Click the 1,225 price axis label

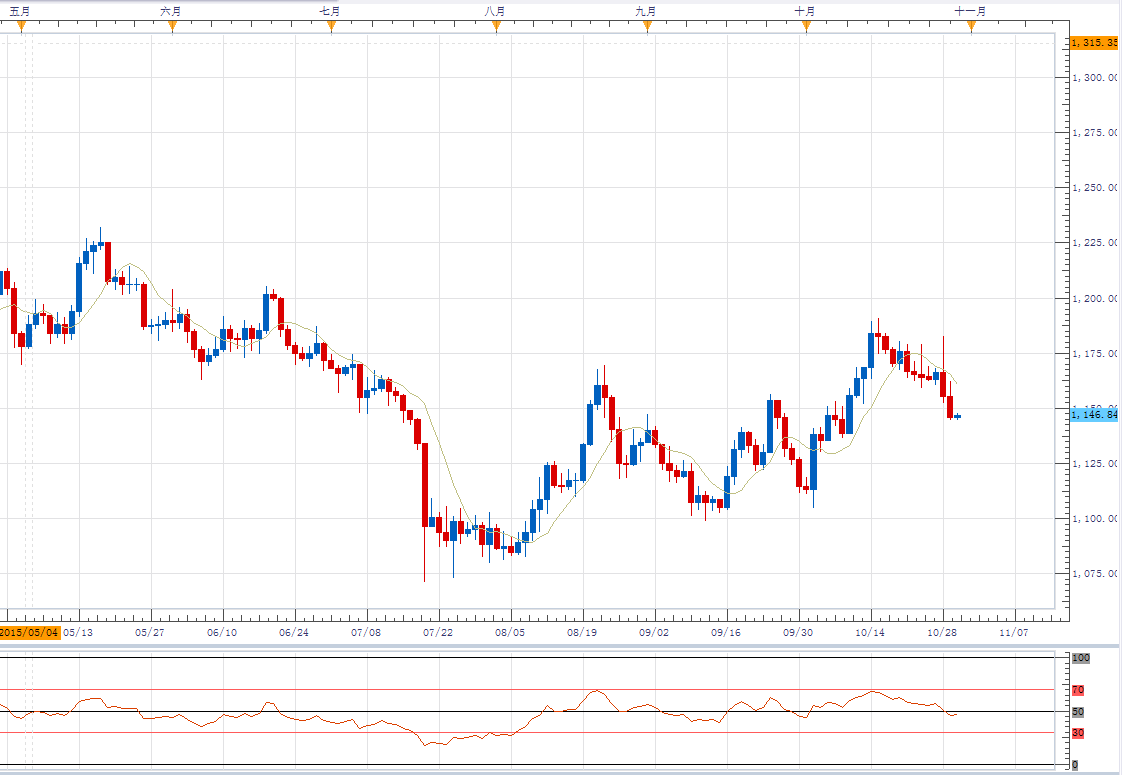click(1096, 243)
